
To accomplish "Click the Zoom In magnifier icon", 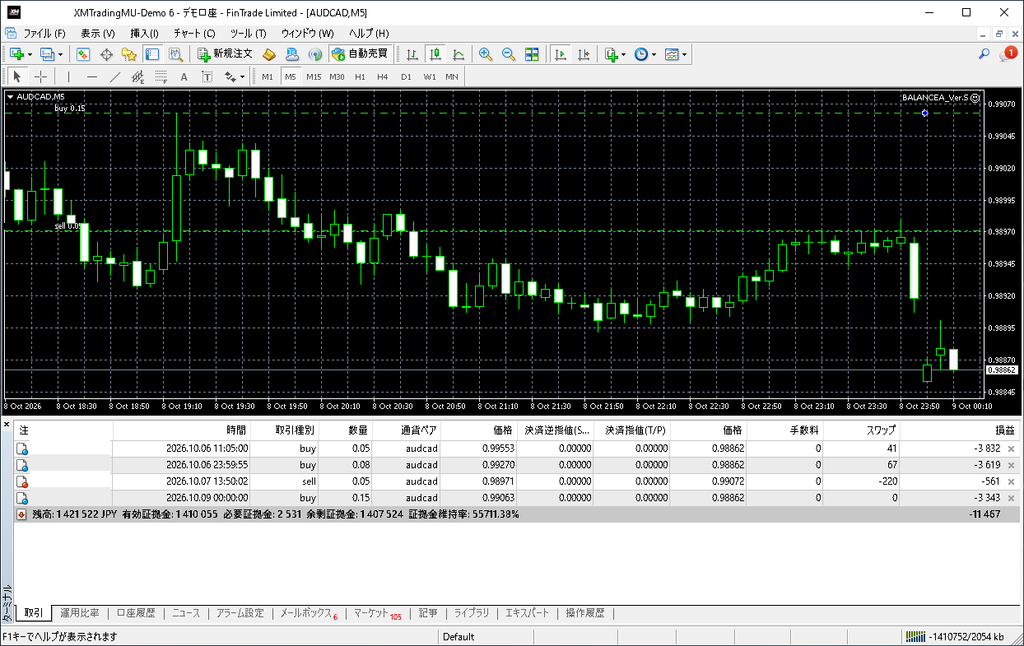I will (x=485, y=54).
